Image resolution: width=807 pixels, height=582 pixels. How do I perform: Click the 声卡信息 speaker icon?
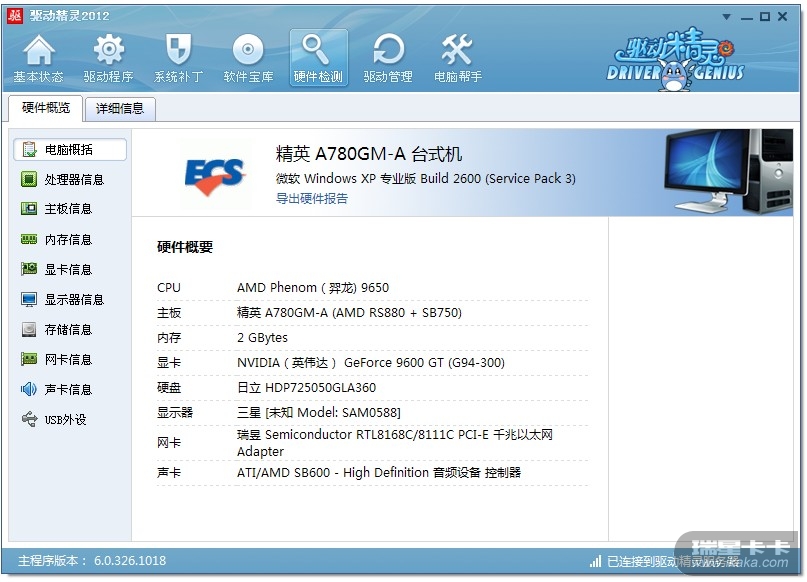point(29,390)
